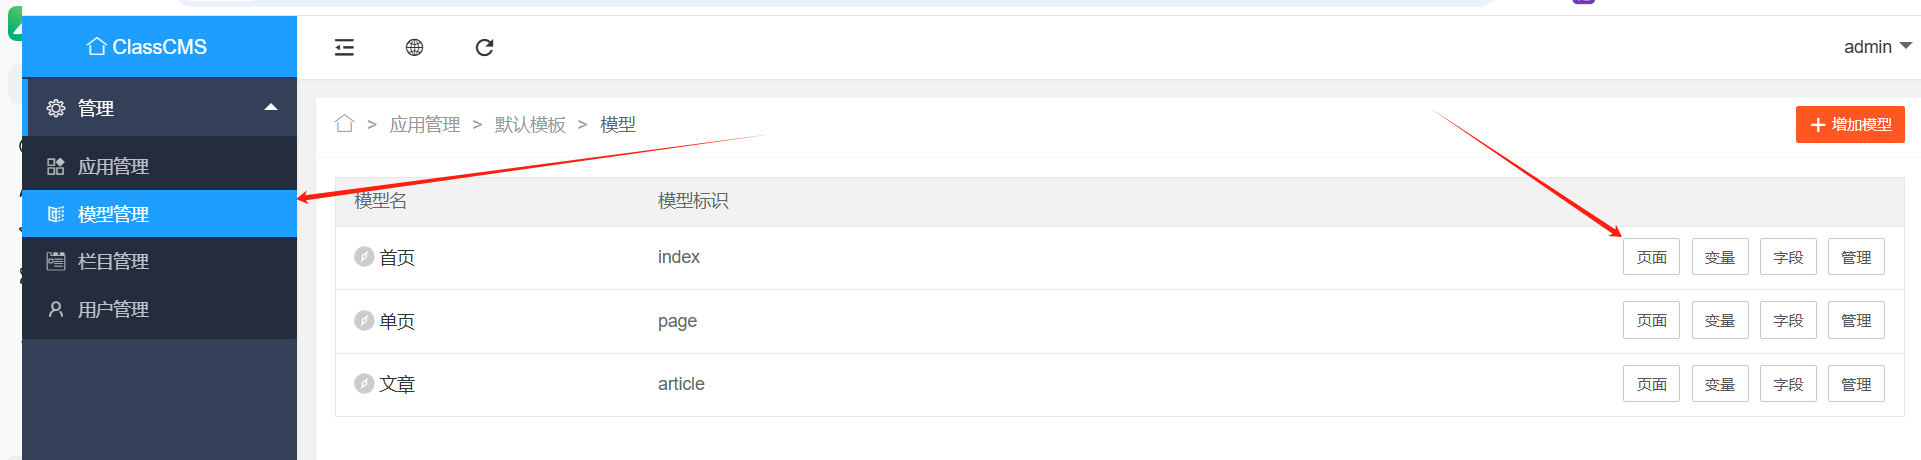Click the refresh page icon
Image resolution: width=1921 pixels, height=460 pixels.
point(484,47)
